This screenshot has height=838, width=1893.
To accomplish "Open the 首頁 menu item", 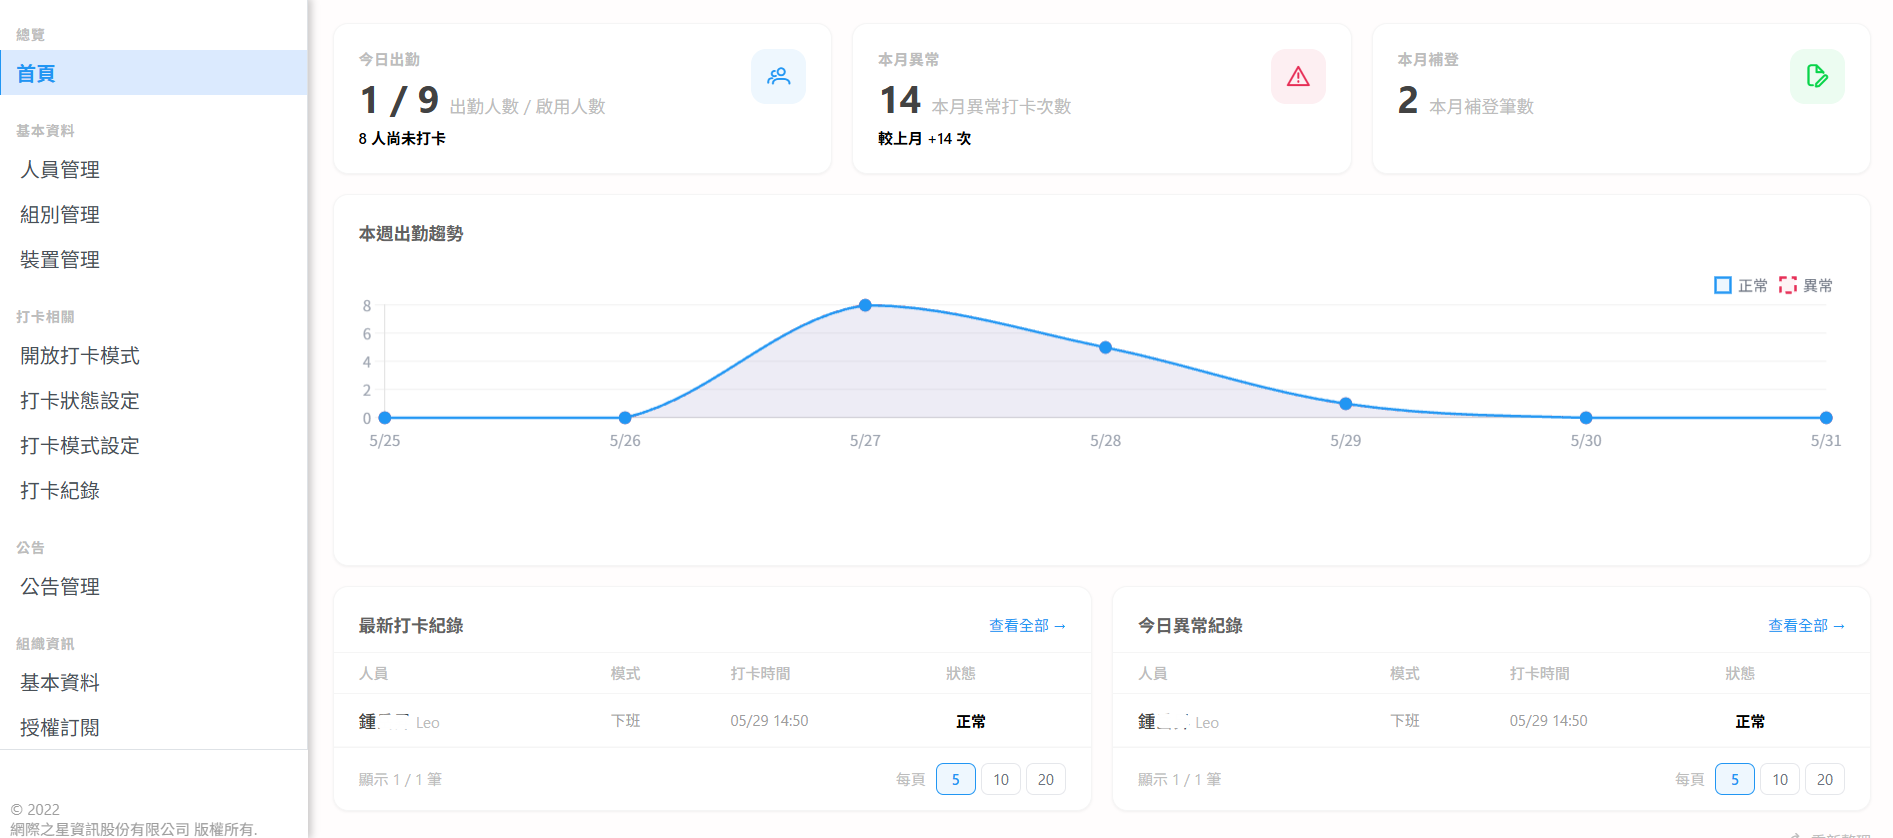I will tap(154, 73).
